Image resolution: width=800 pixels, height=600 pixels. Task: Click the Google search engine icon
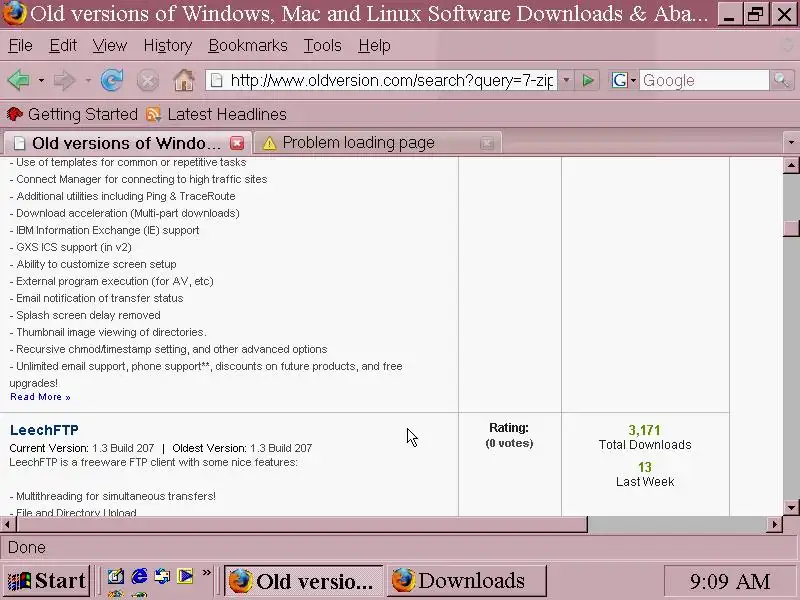[x=619, y=80]
